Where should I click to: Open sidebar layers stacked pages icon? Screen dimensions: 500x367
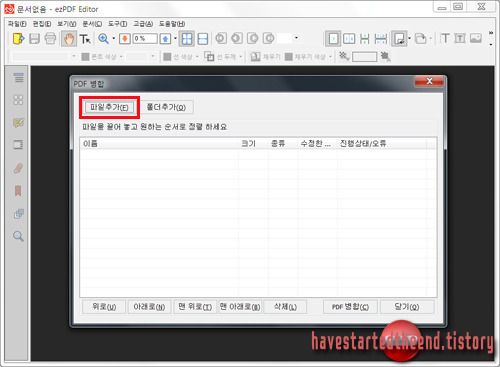(x=18, y=214)
